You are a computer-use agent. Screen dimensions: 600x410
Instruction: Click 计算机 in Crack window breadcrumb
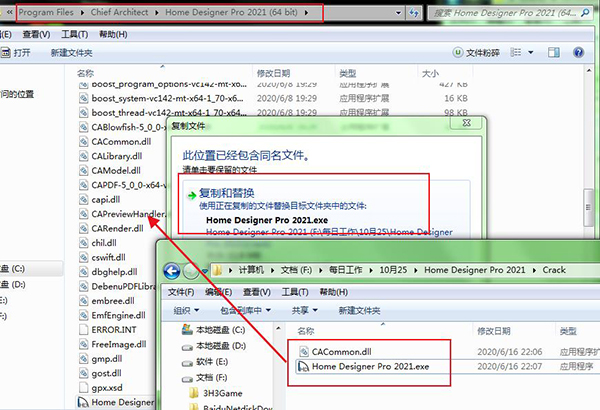coord(251,270)
